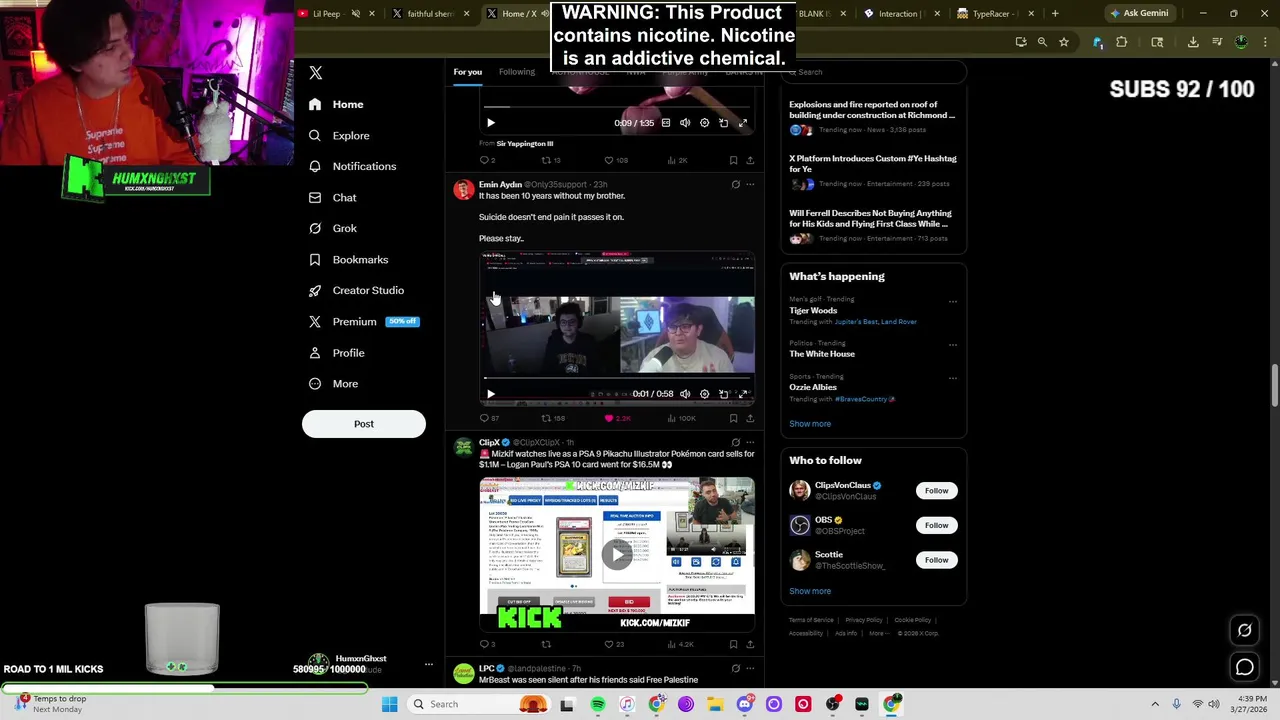
Task: Enter fullscreen on the Emin Aydın video
Action: [x=742, y=394]
